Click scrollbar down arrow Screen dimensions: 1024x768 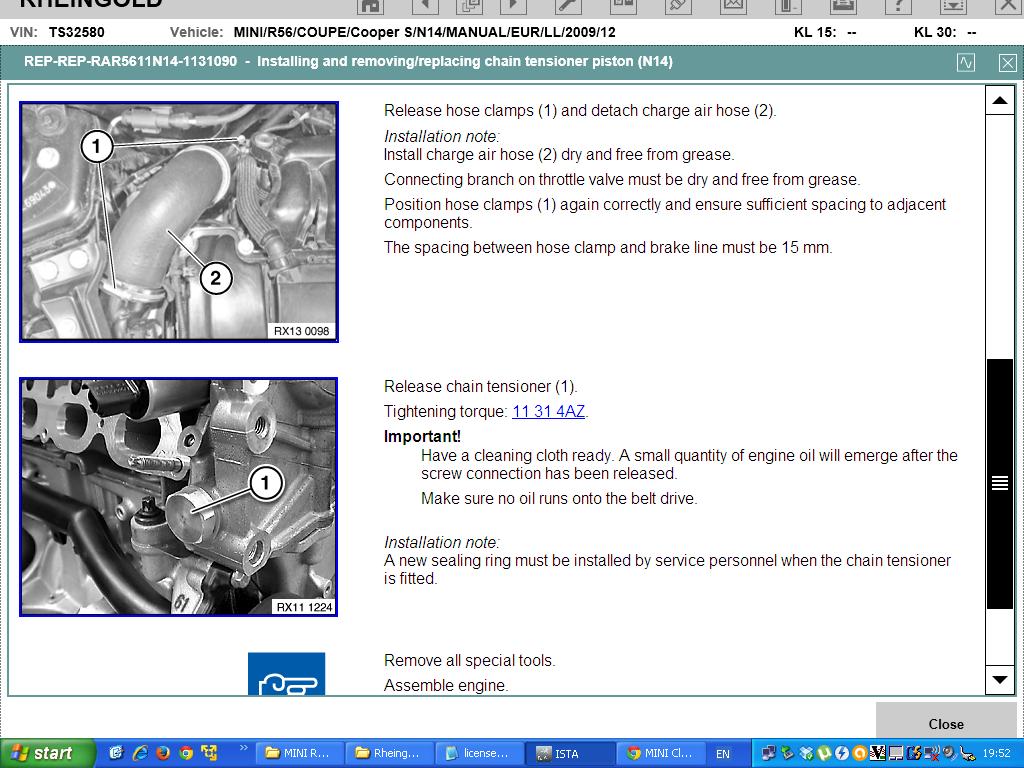[x=999, y=680]
